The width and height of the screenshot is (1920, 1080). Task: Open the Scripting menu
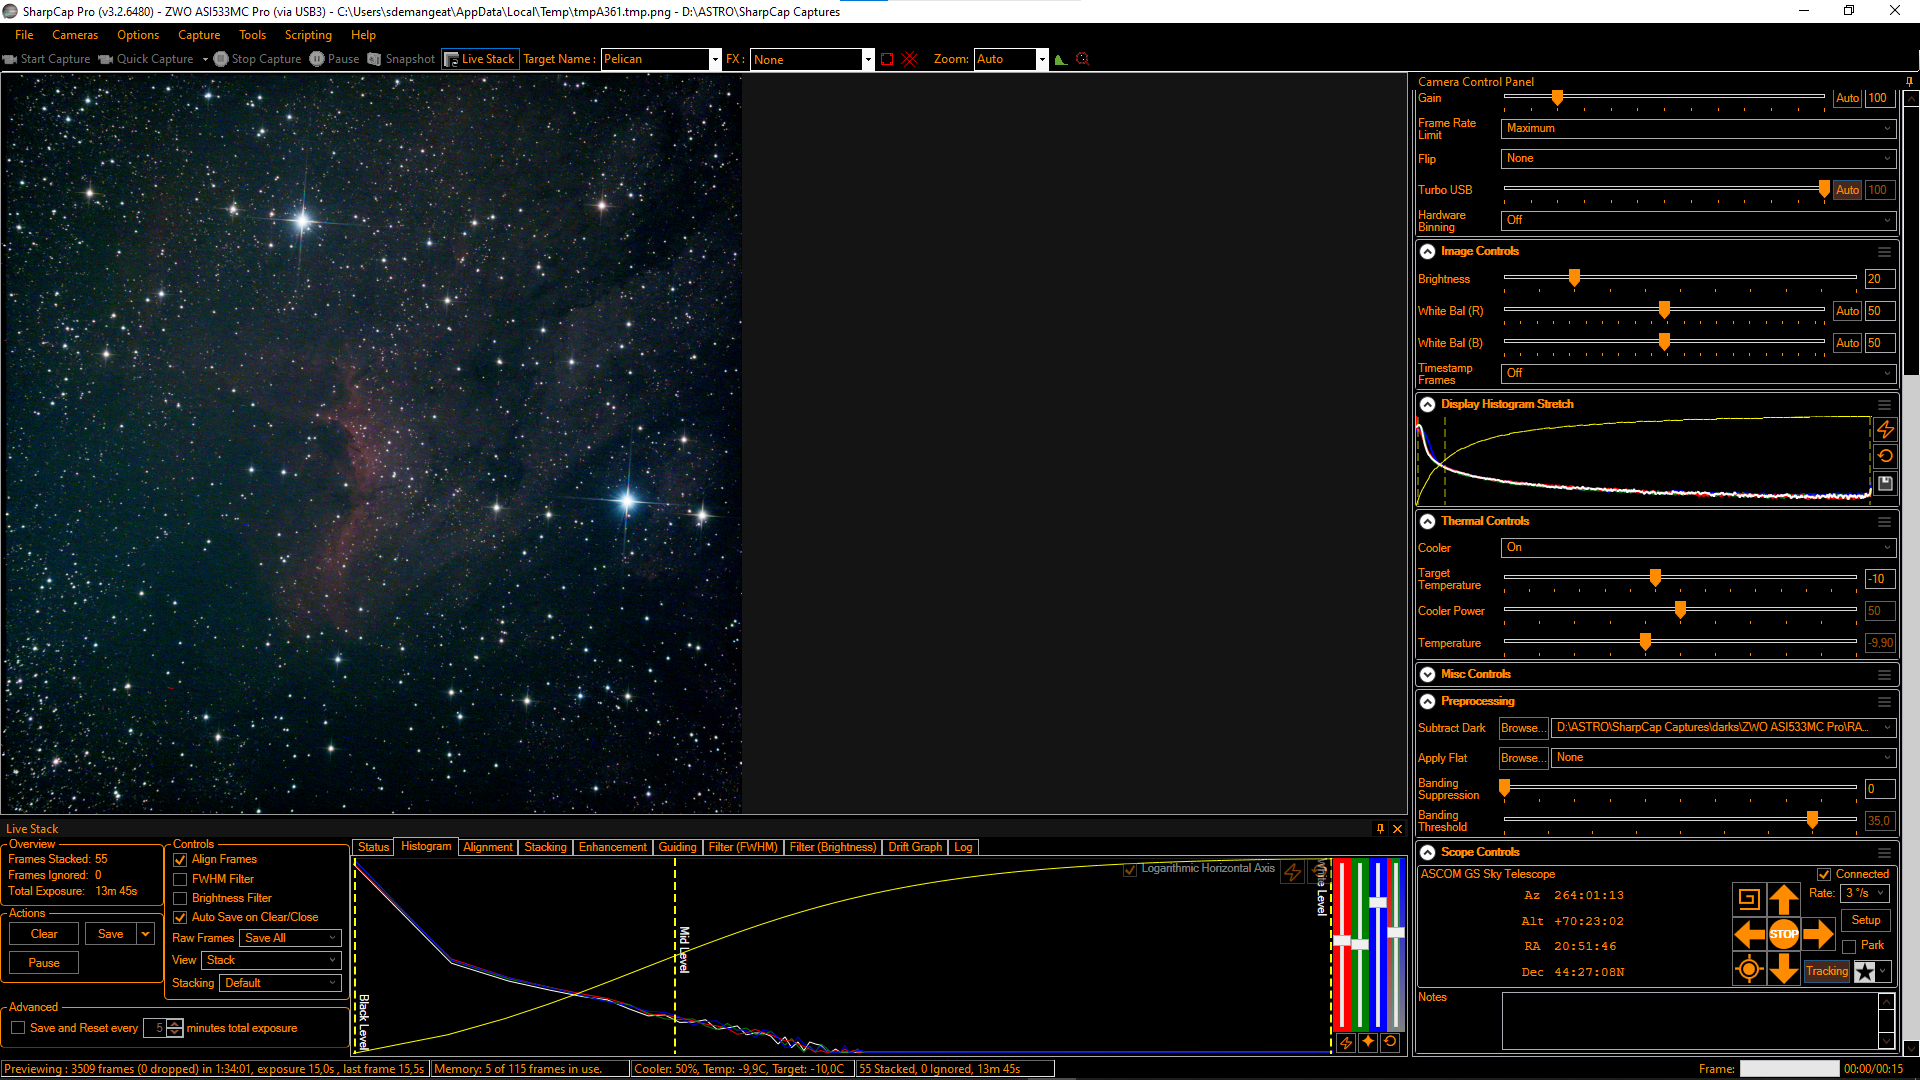[x=308, y=35]
